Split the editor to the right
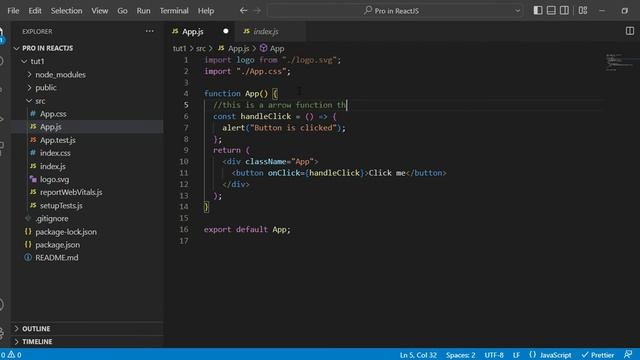The height and width of the screenshot is (360, 640). click(x=630, y=31)
